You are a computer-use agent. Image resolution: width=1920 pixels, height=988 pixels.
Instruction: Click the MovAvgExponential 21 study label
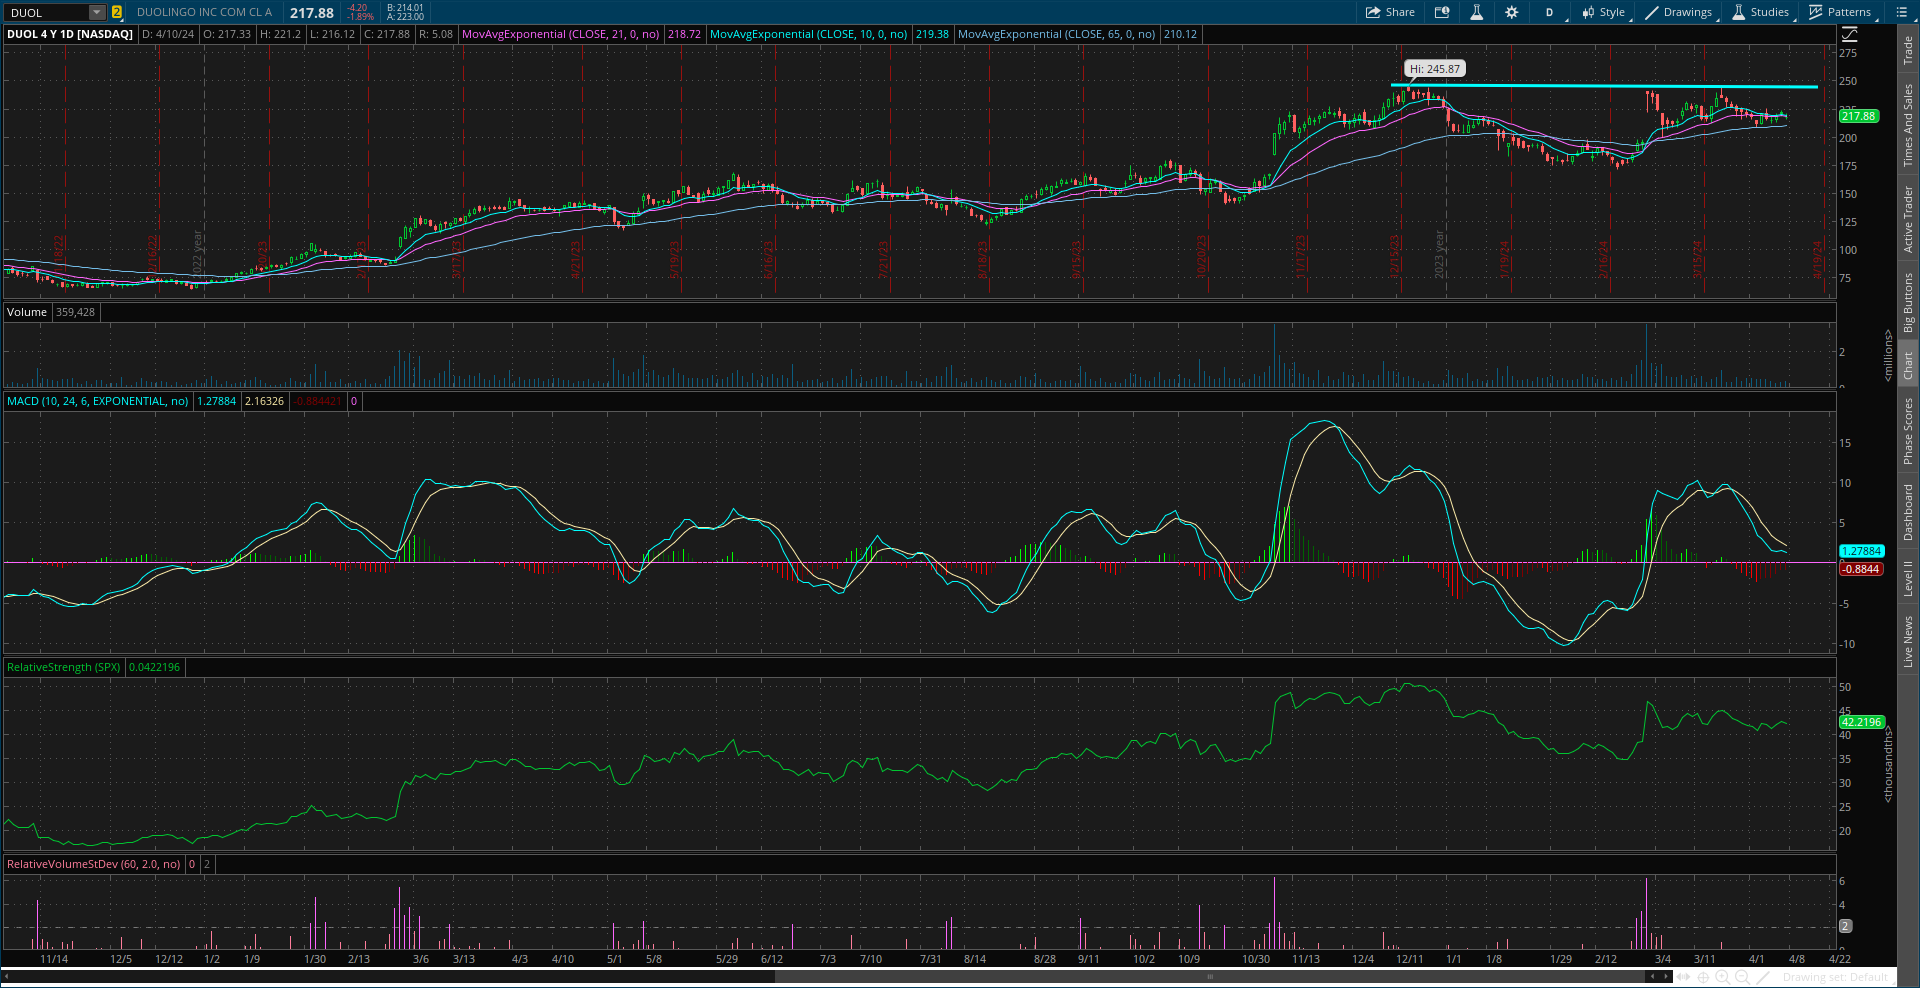click(x=560, y=34)
